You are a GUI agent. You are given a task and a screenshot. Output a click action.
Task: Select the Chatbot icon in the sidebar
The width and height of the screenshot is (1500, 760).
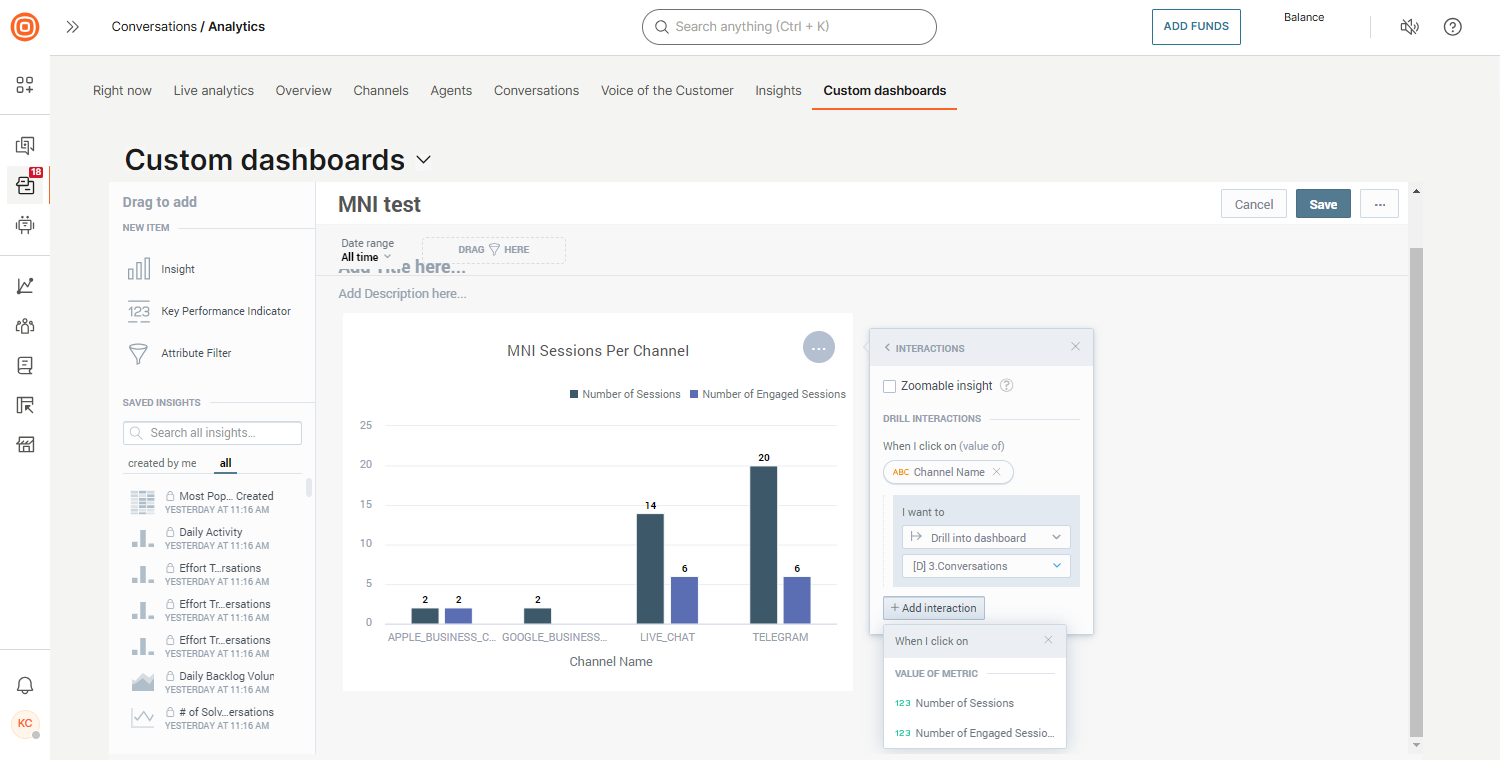point(25,226)
